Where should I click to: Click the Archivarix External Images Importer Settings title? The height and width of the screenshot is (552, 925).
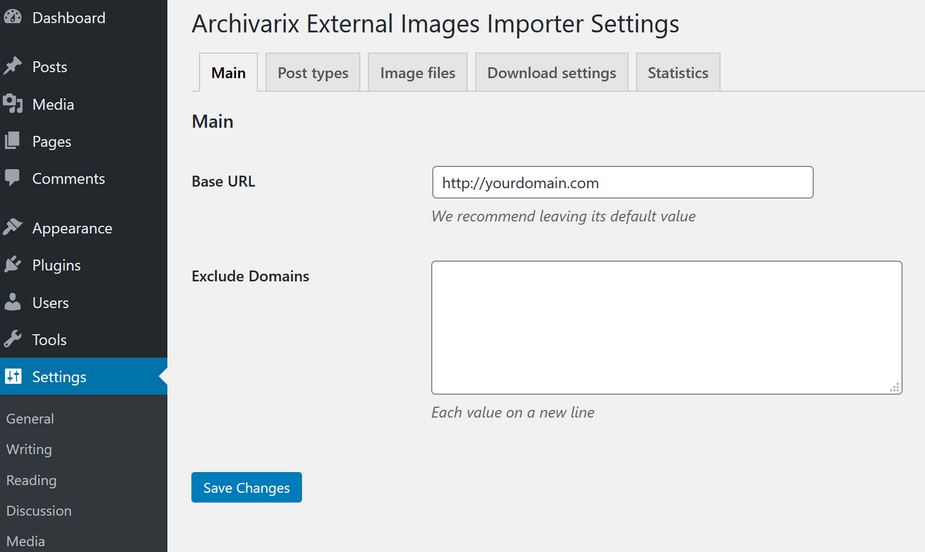[435, 24]
